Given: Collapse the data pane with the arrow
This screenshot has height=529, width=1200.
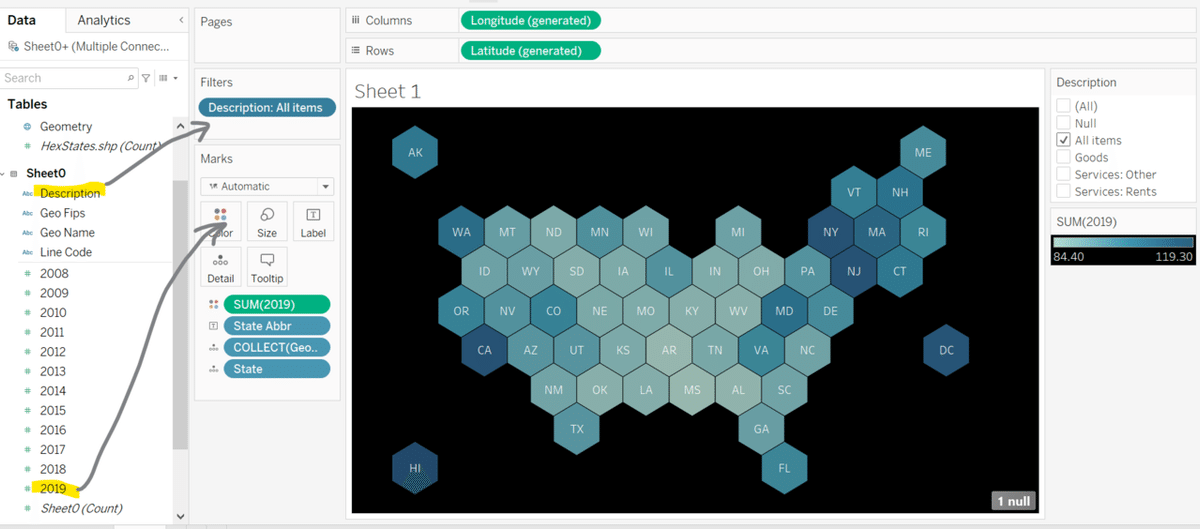Looking at the screenshot, I should 181,20.
